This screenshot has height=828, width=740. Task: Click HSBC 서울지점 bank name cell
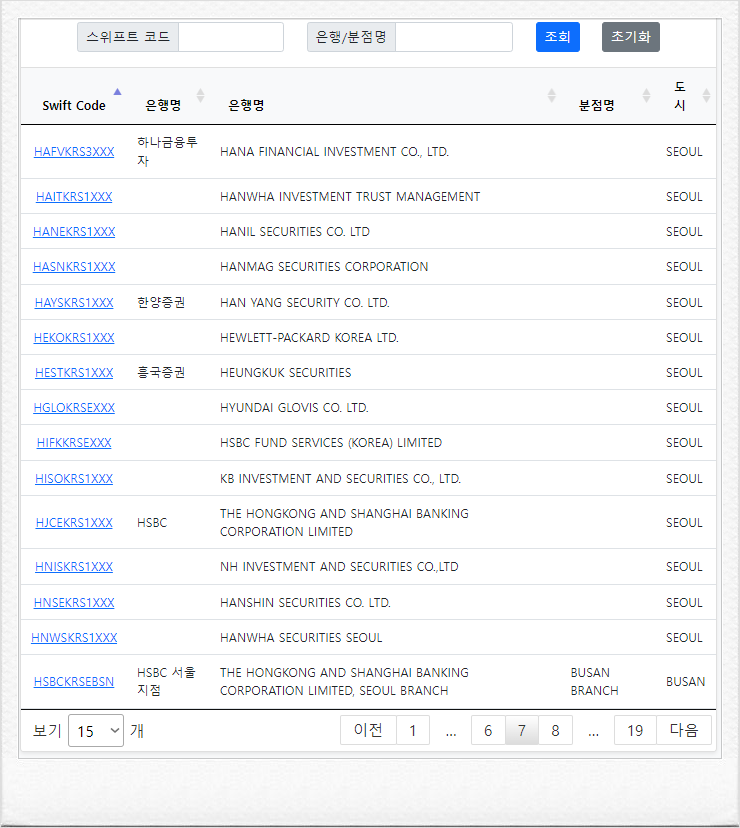click(166, 682)
